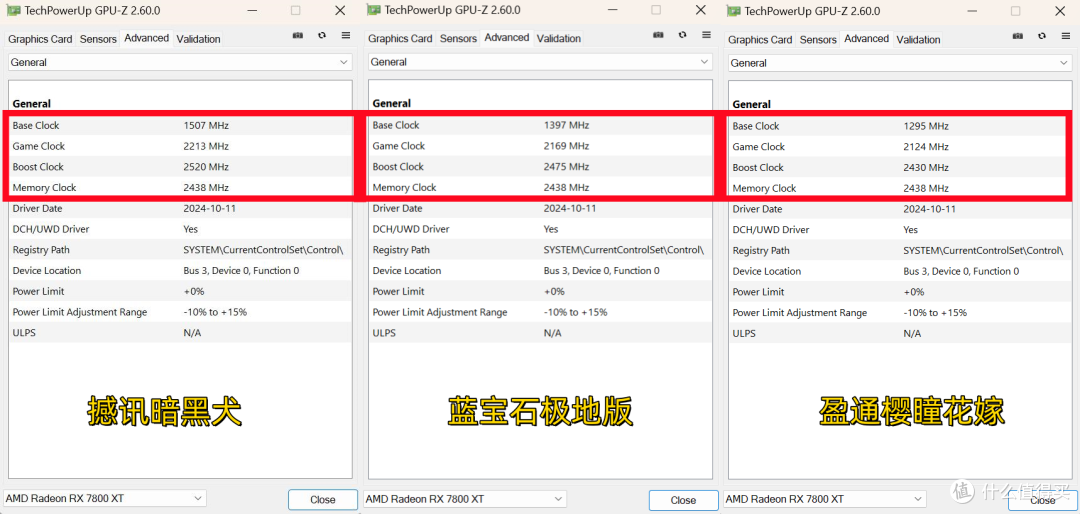Click Power Limit row in right window
This screenshot has width=1080, height=514.
click(x=900, y=291)
